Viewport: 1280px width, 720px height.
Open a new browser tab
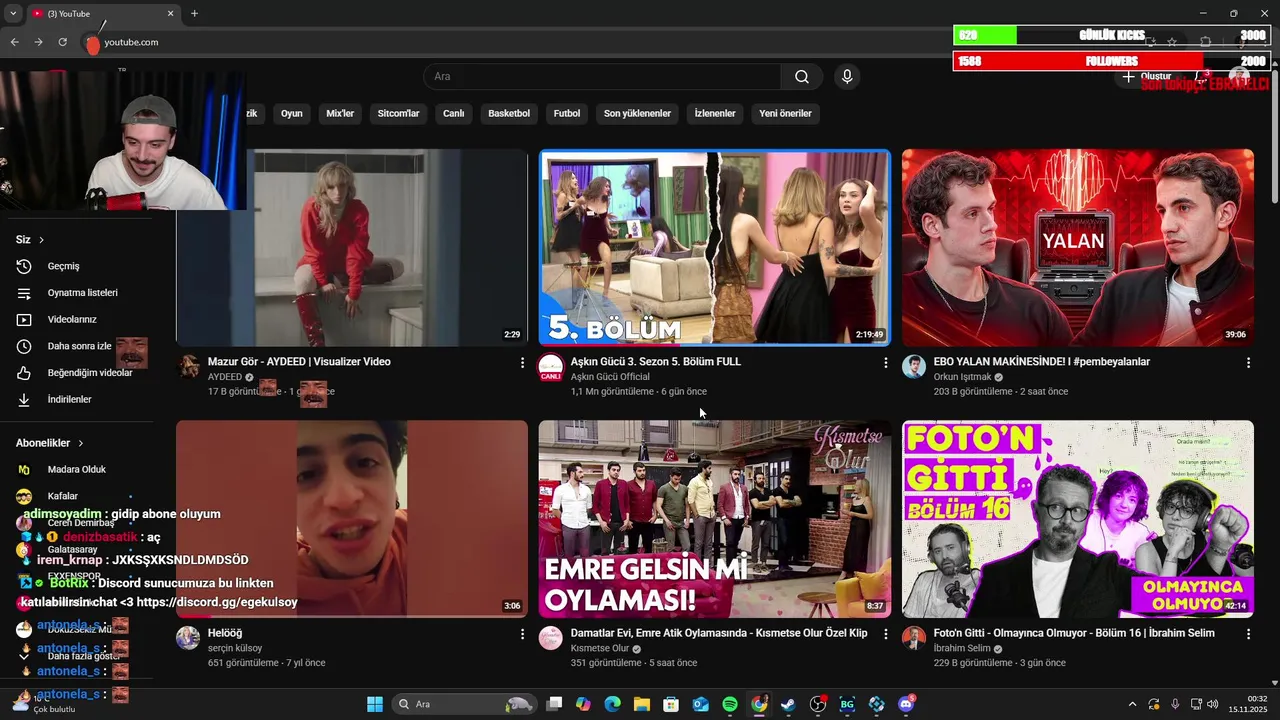click(194, 13)
